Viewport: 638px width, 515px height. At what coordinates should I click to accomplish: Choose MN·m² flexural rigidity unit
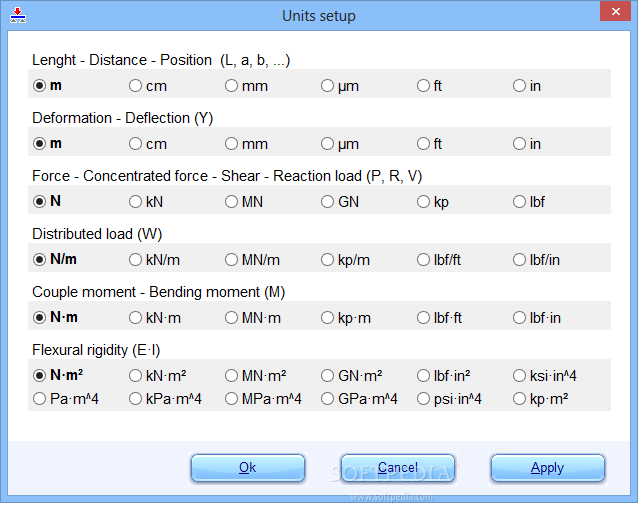click(x=256, y=375)
